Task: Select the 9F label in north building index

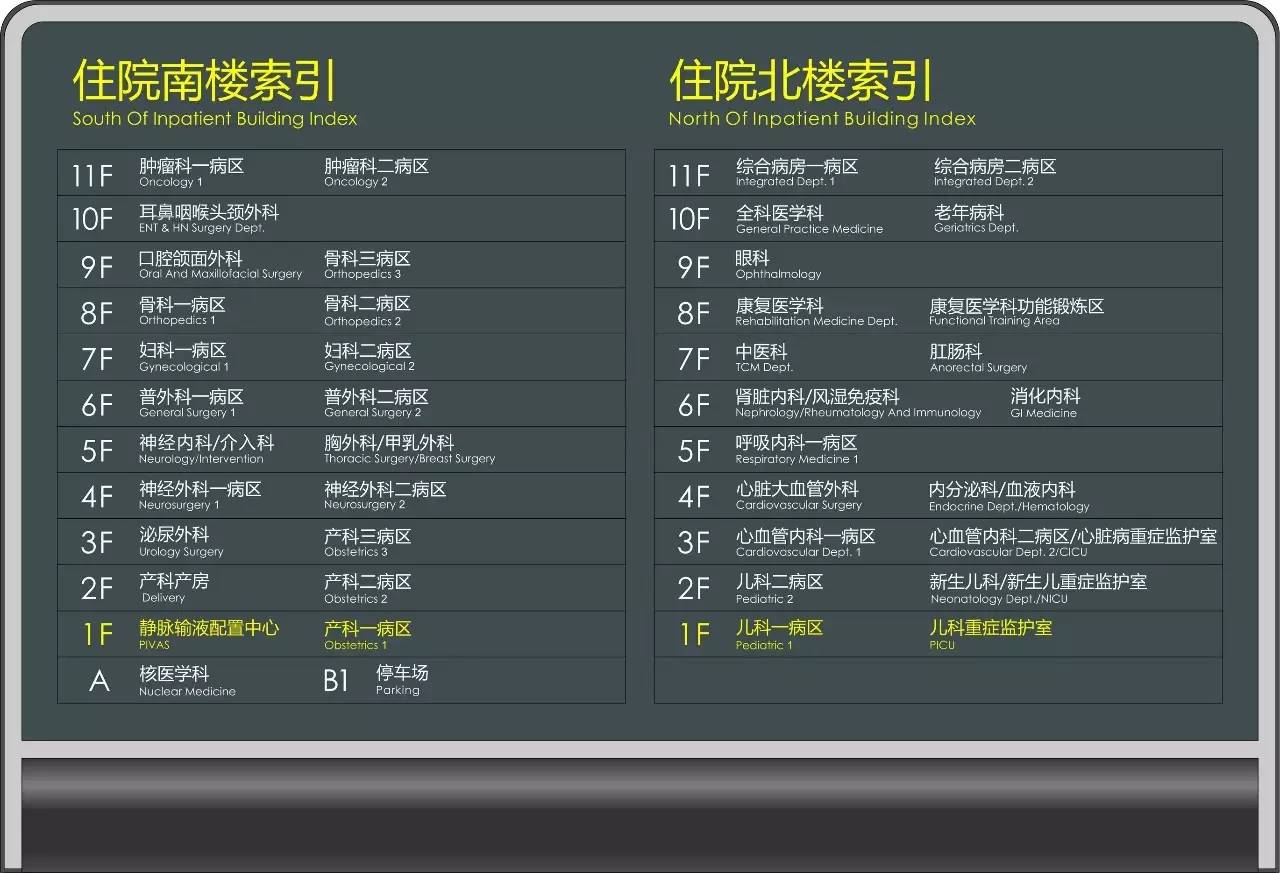Action: tap(694, 267)
